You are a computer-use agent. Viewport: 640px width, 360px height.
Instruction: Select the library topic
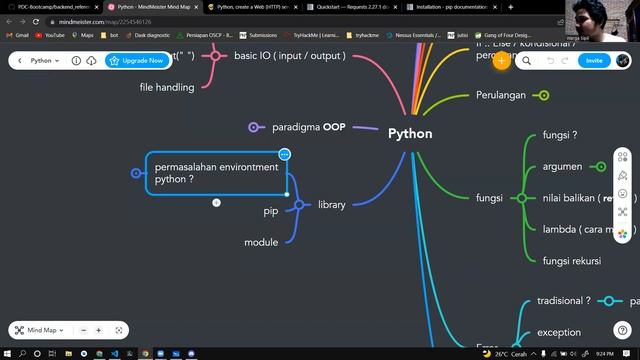point(331,204)
